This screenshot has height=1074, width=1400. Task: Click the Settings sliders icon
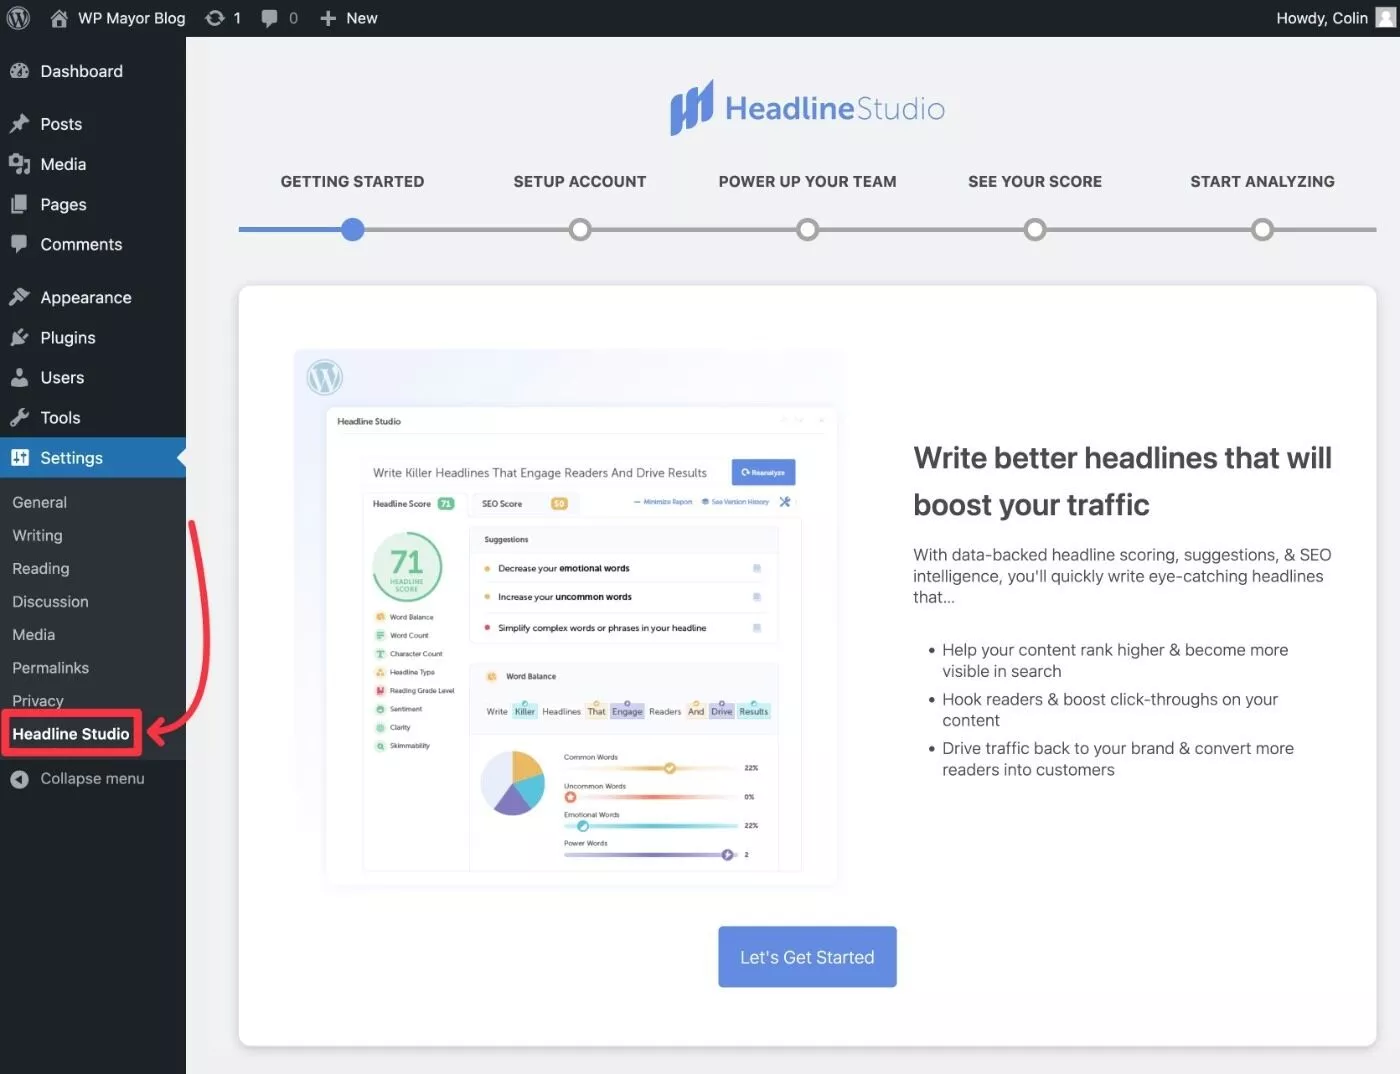(19, 457)
